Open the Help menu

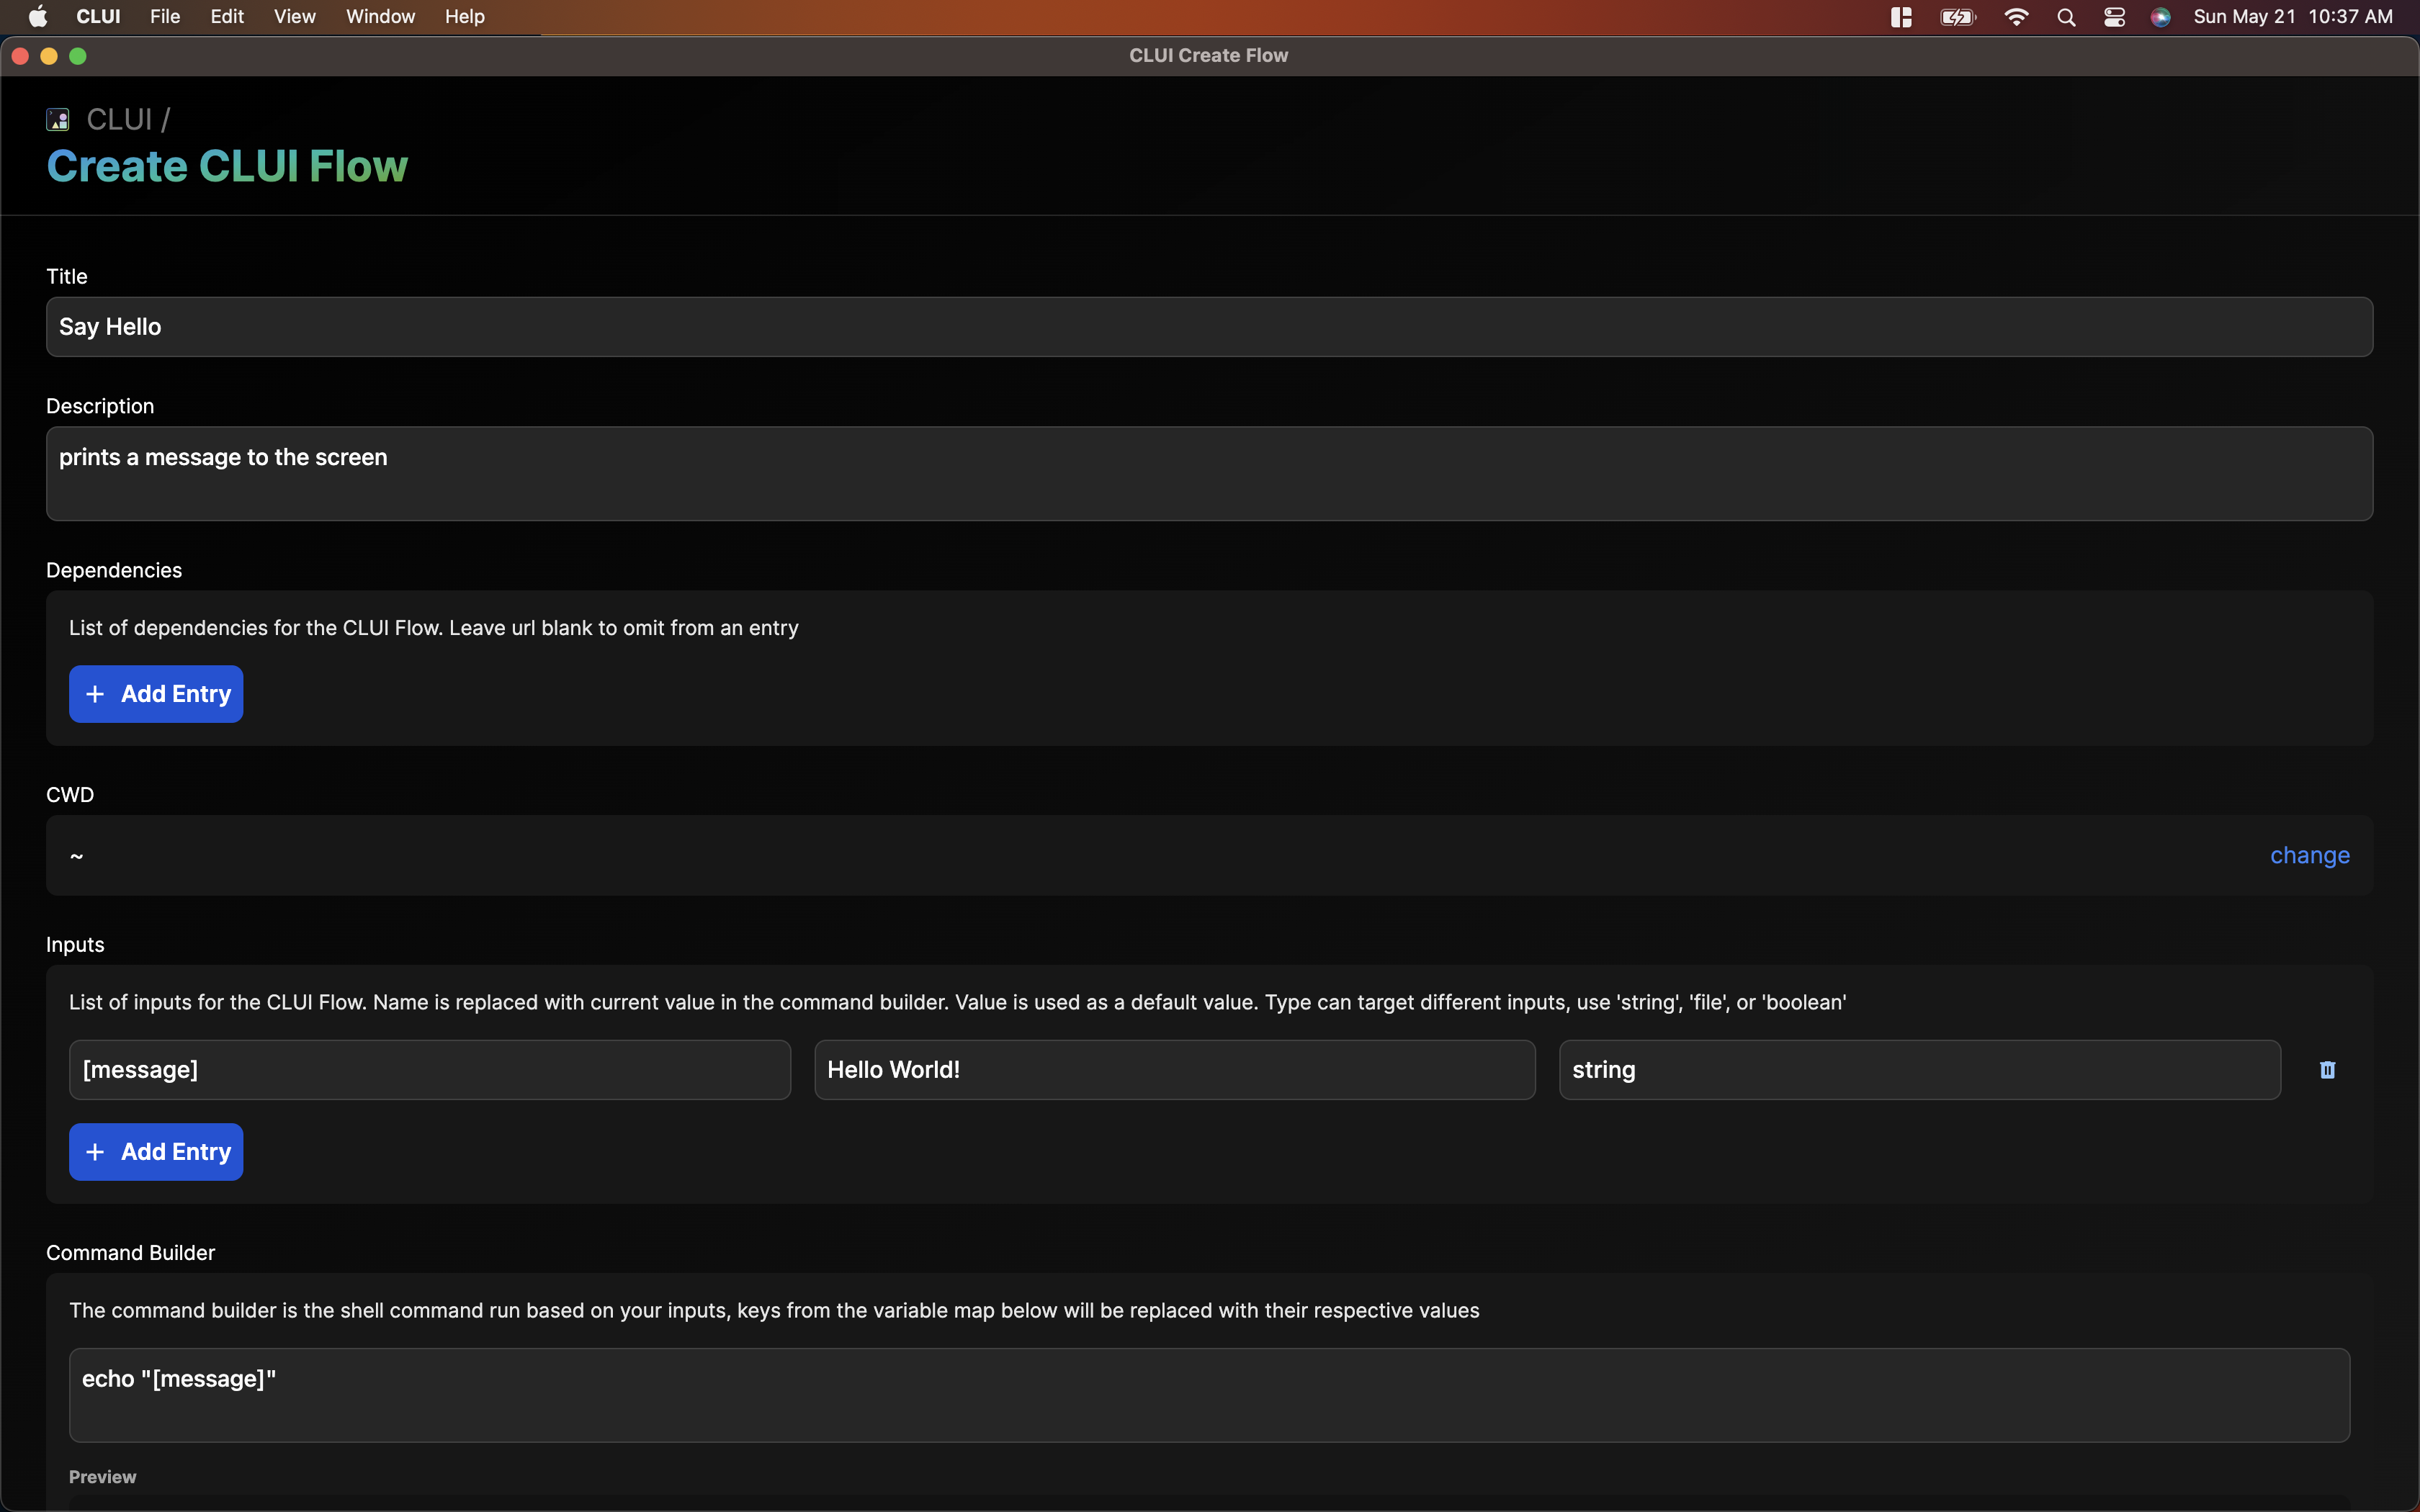(x=465, y=17)
